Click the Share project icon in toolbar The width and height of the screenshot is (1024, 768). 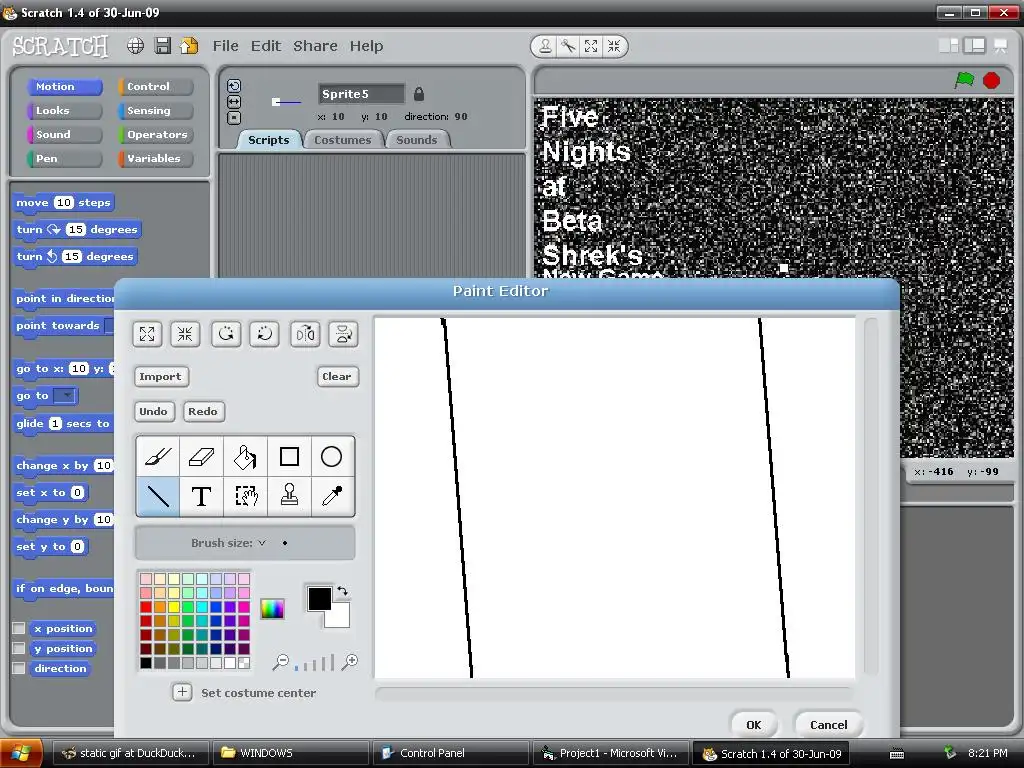189,46
